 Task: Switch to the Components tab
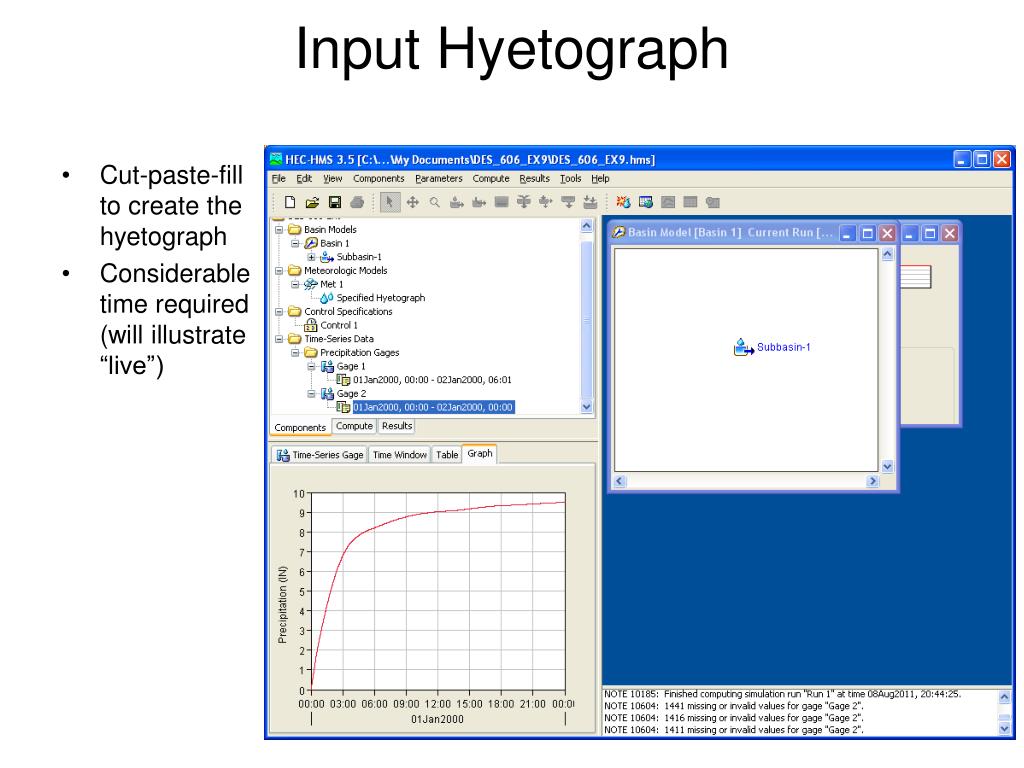coord(300,427)
